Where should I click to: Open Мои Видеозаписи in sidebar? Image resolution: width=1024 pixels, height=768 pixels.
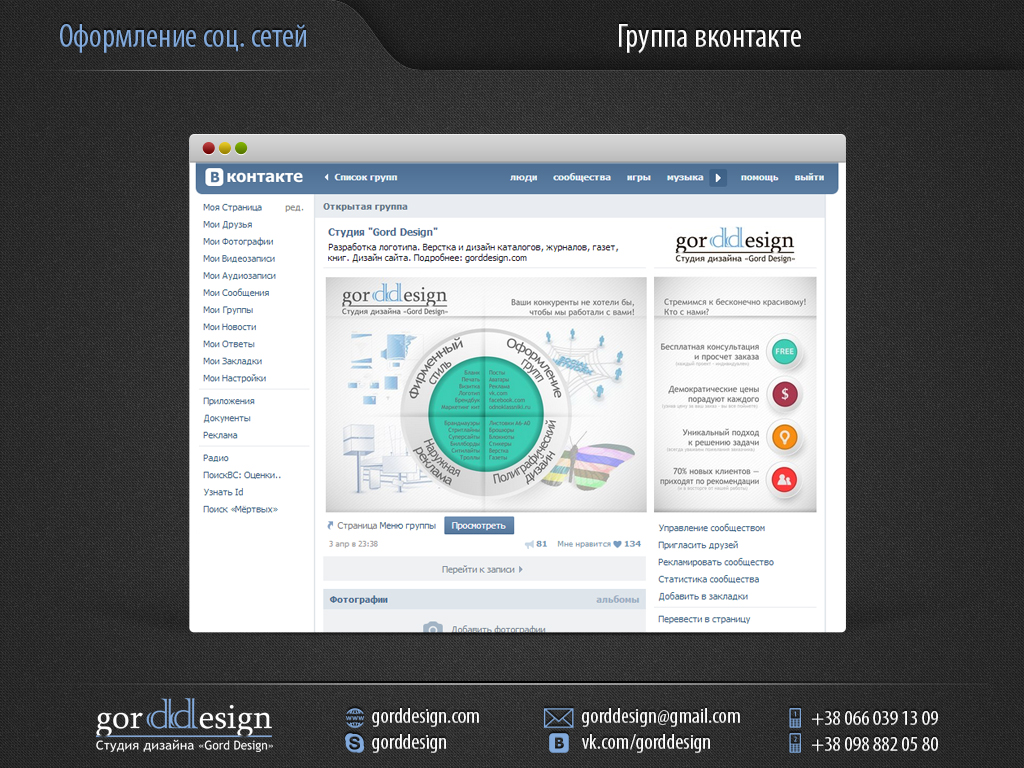239,259
